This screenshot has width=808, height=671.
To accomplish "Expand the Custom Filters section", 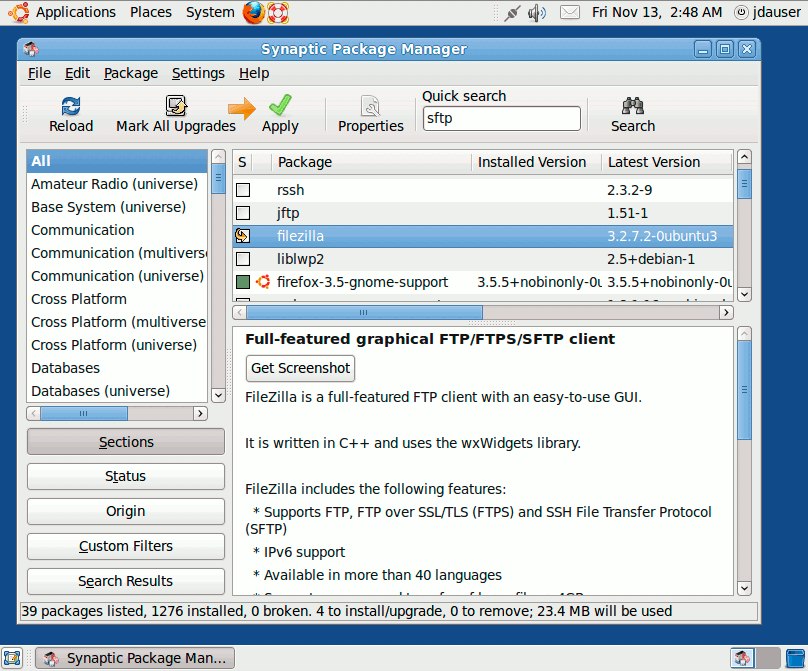I will click(x=125, y=546).
